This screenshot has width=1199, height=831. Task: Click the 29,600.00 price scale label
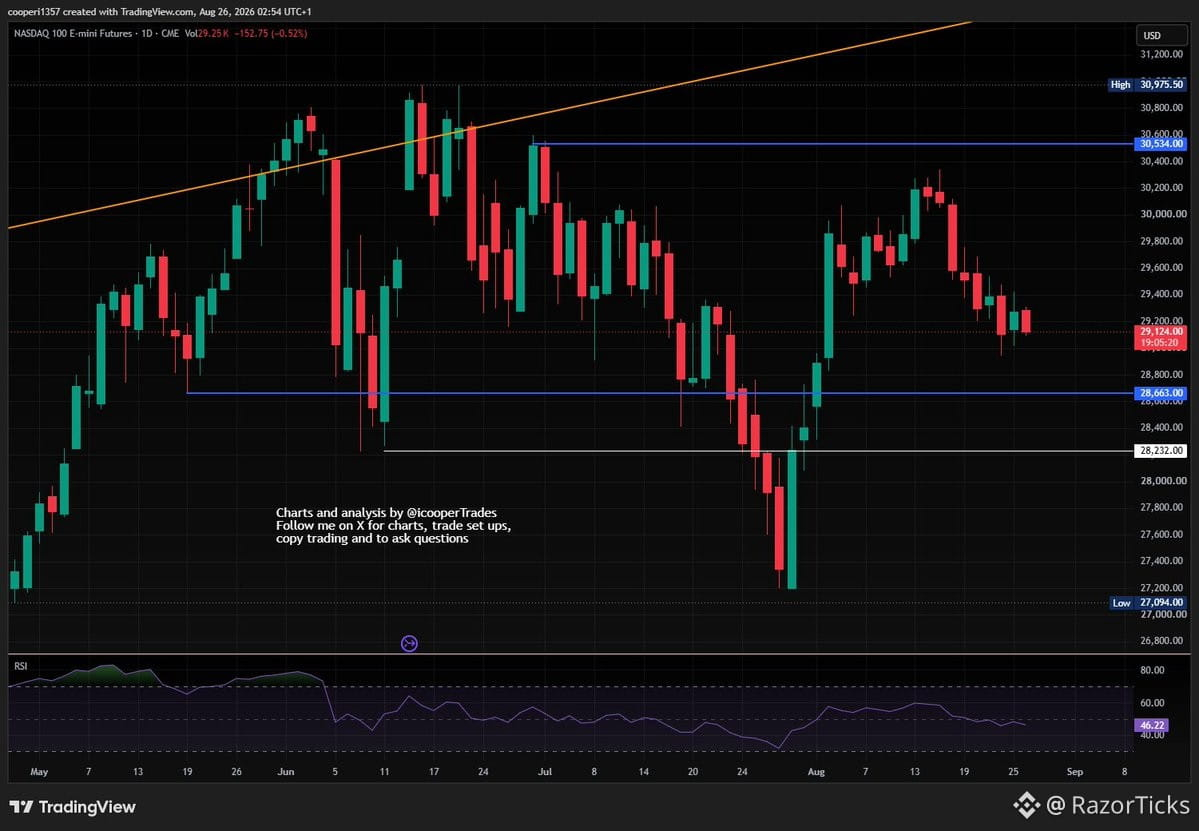1163,268
